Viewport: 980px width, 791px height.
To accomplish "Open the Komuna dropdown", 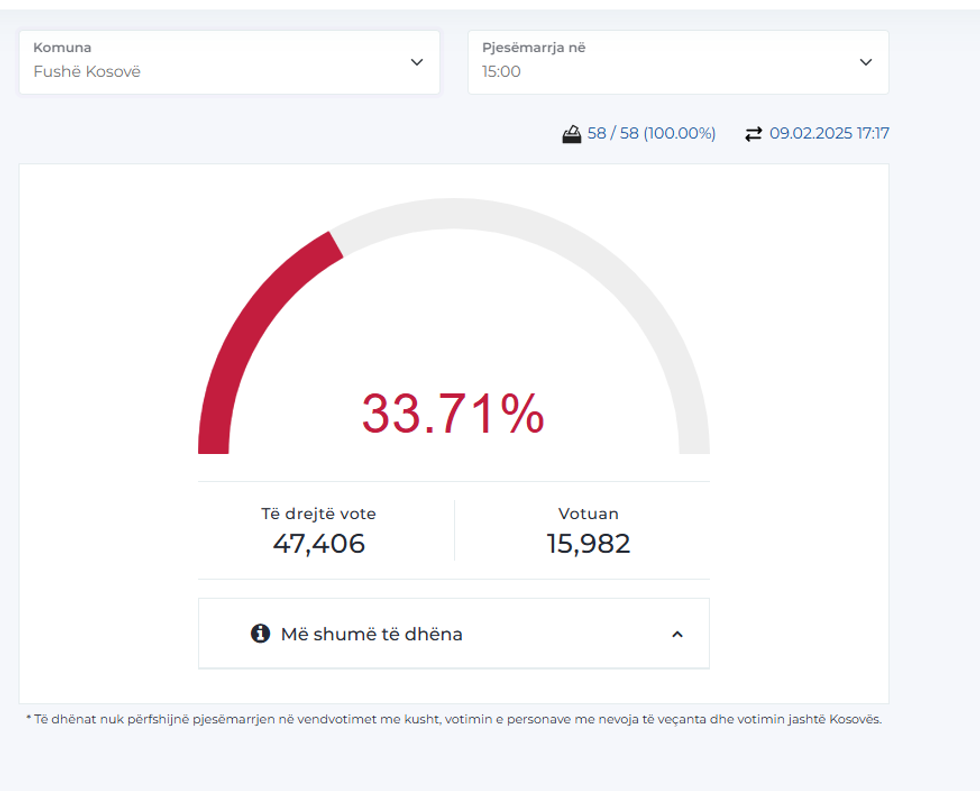I will pos(228,62).
